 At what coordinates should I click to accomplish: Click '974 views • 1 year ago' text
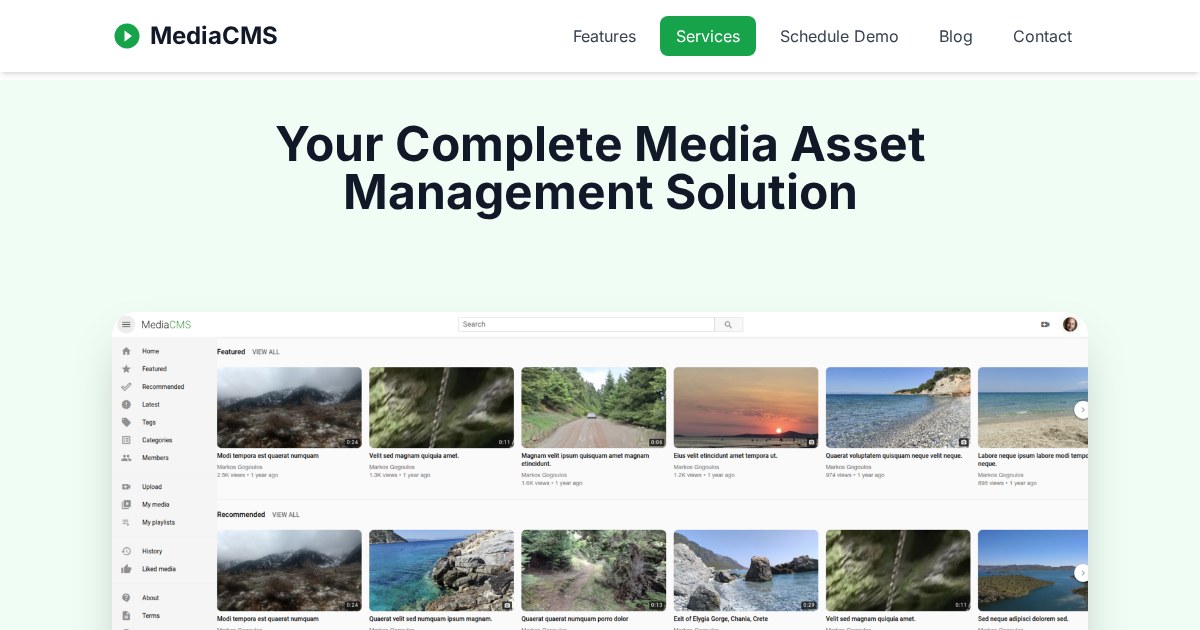(855, 475)
